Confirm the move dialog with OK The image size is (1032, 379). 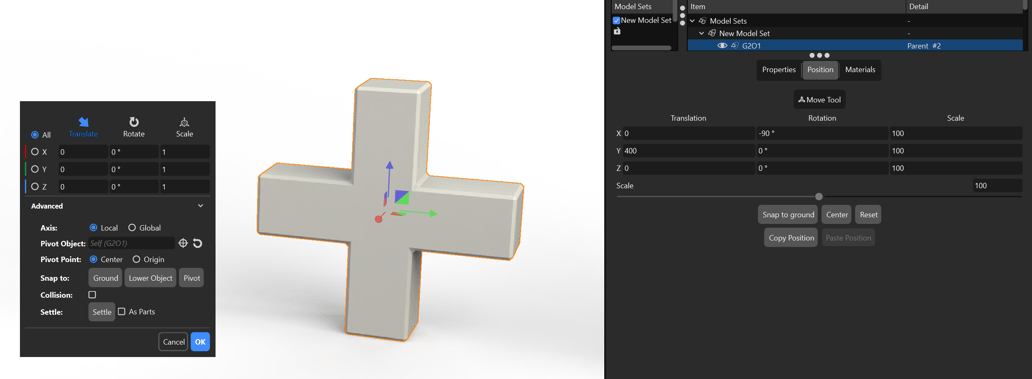pyautogui.click(x=200, y=342)
